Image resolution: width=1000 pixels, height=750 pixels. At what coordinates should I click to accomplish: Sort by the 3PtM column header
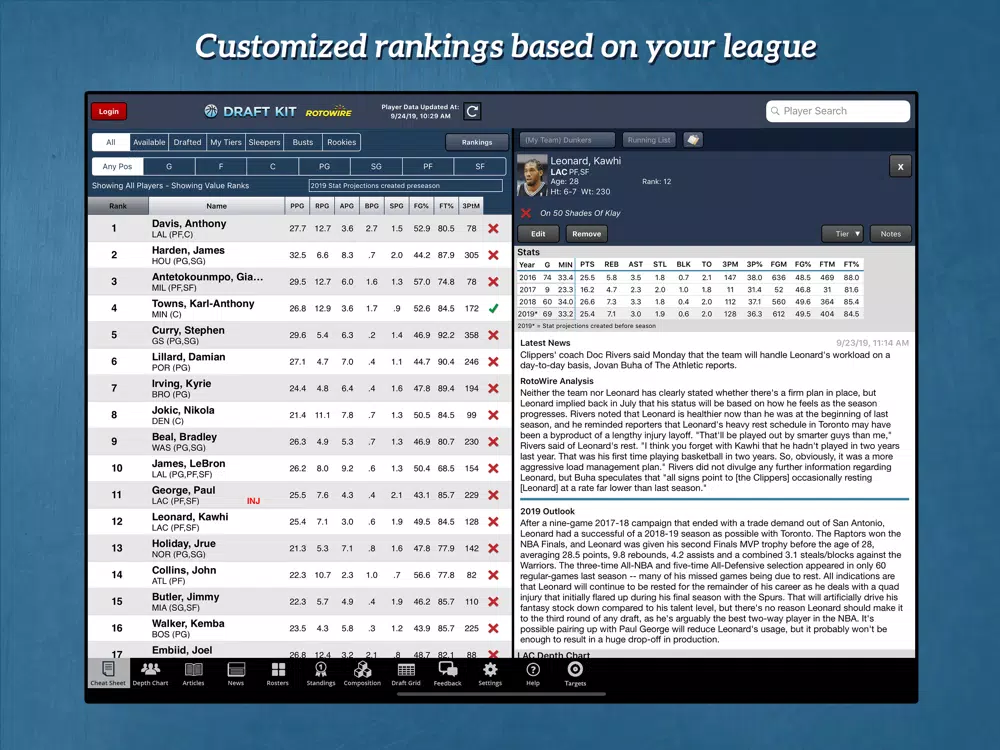click(471, 206)
